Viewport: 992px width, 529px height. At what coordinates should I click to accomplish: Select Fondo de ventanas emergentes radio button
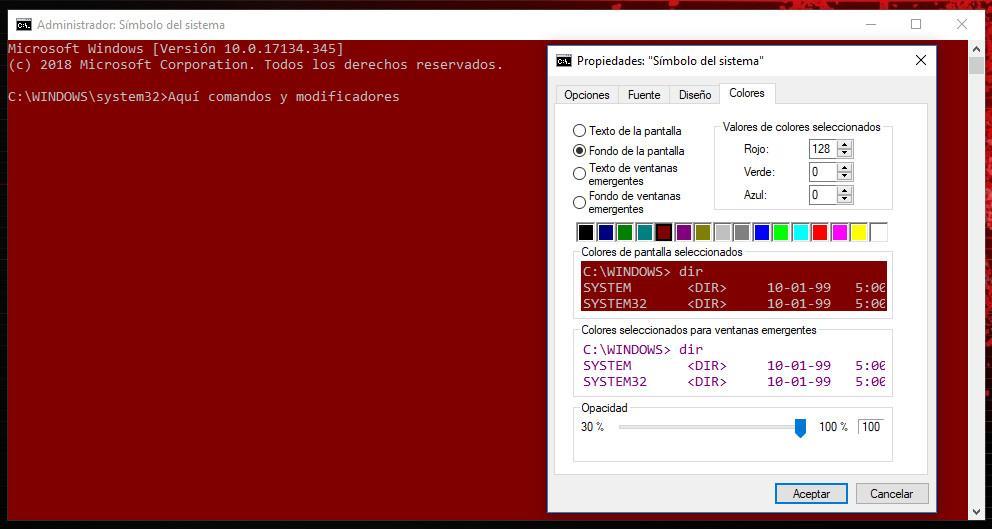579,202
